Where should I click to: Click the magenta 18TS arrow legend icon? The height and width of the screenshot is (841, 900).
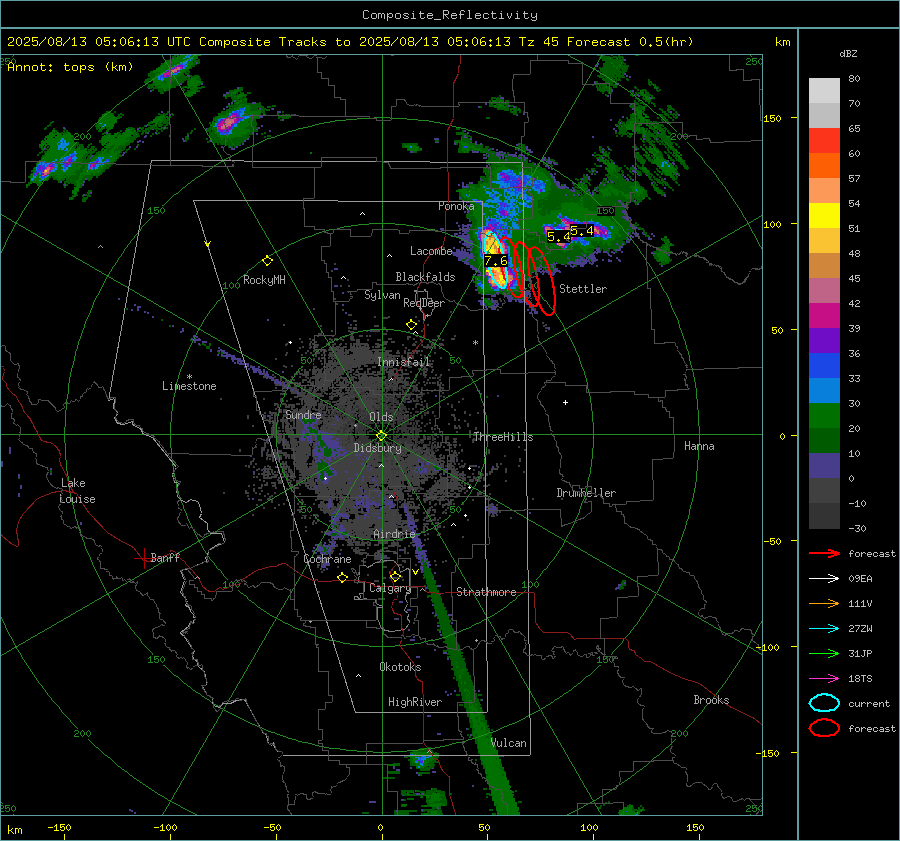point(824,679)
